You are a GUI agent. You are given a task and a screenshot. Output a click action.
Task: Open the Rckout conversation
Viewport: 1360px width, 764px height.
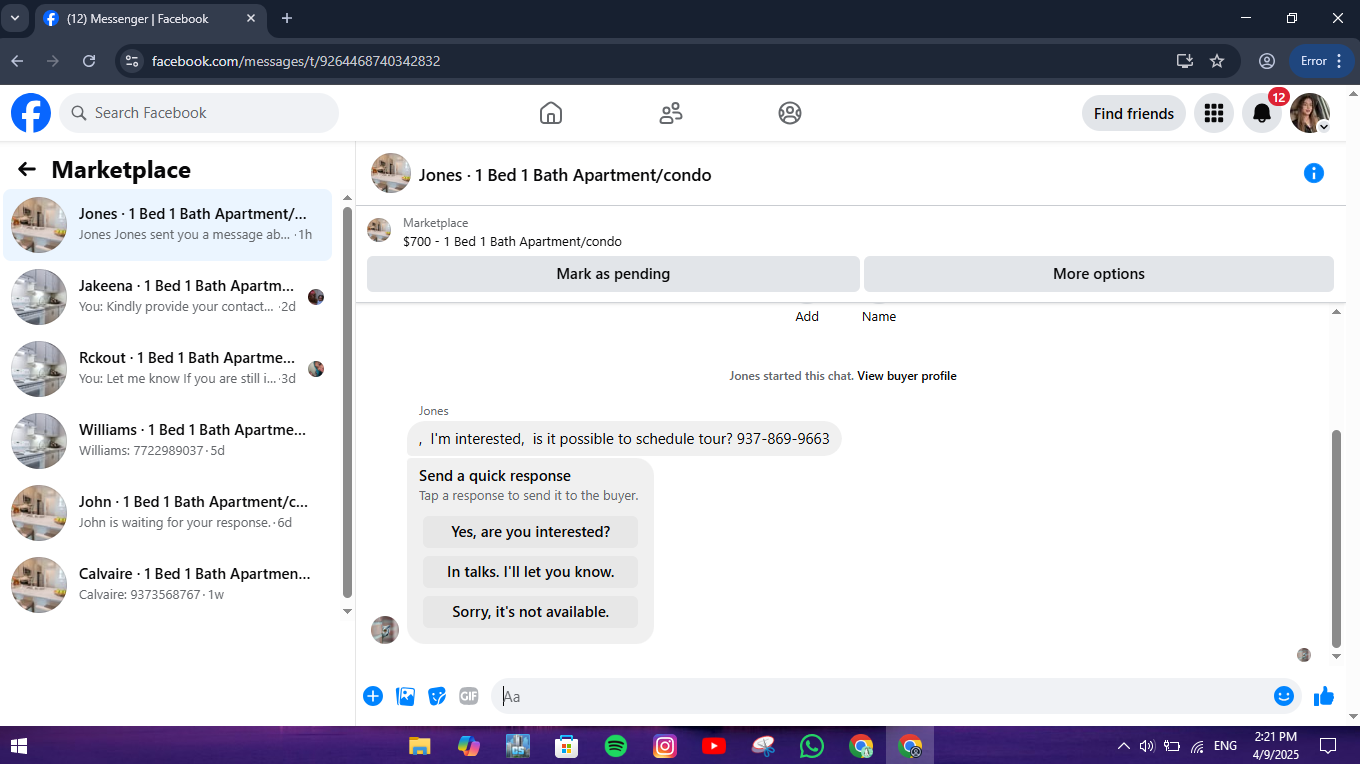pyautogui.click(x=168, y=369)
